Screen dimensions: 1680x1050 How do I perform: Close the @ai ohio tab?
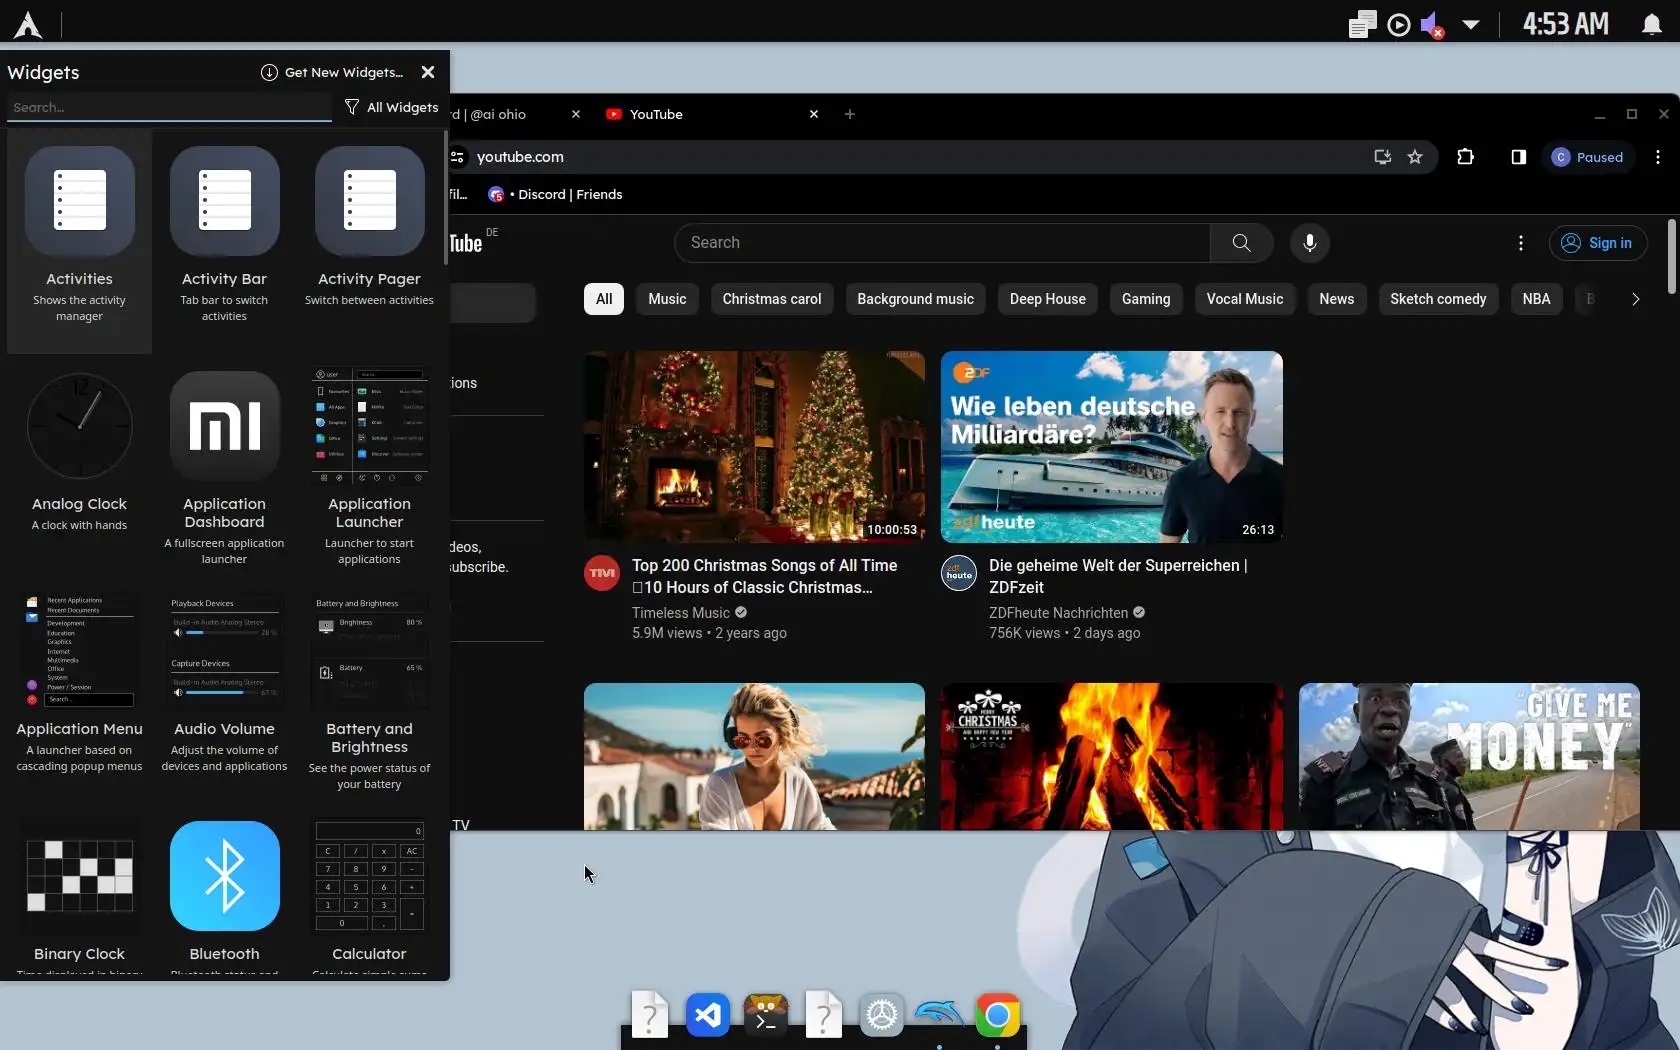576,114
